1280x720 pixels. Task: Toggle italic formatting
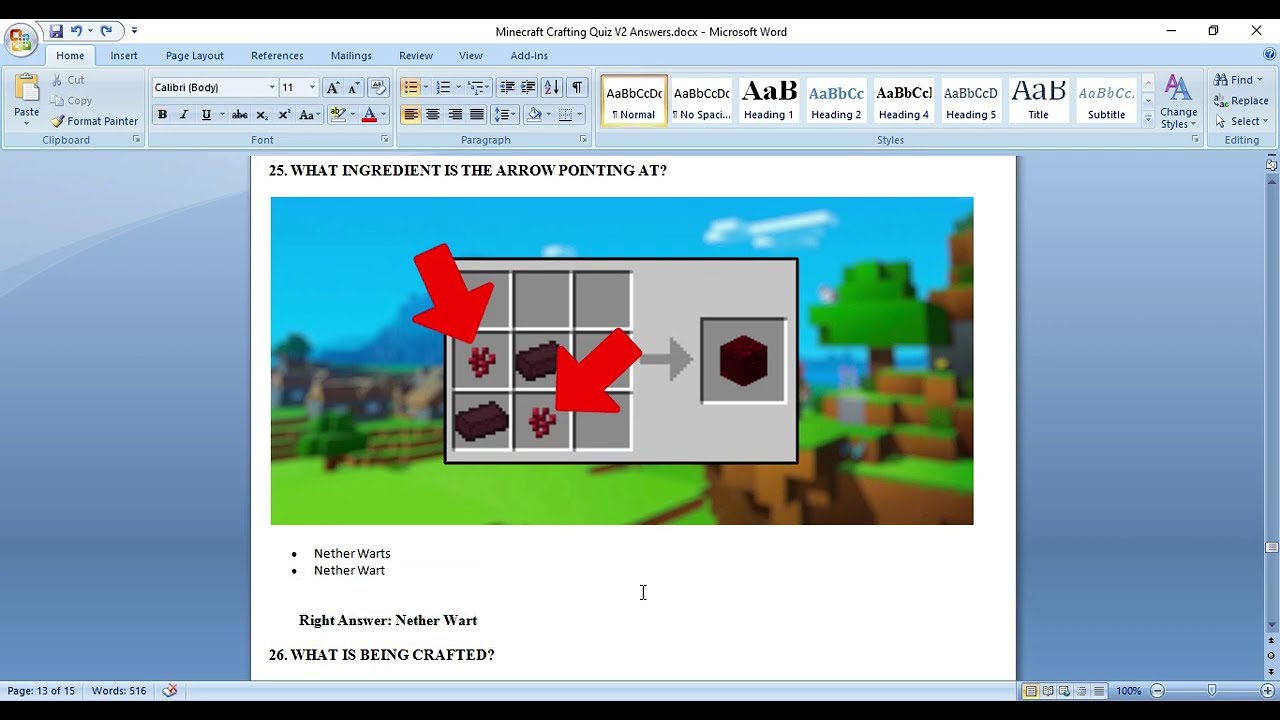183,115
